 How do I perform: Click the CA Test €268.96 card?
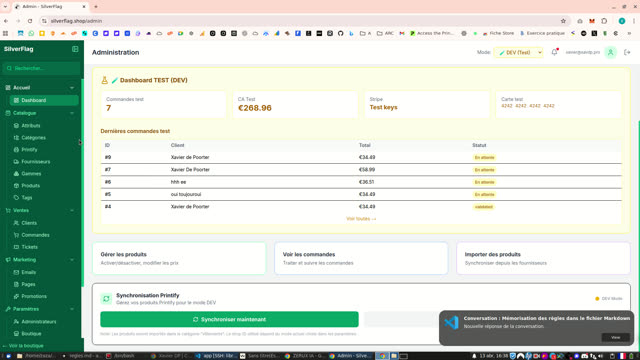(x=295, y=105)
